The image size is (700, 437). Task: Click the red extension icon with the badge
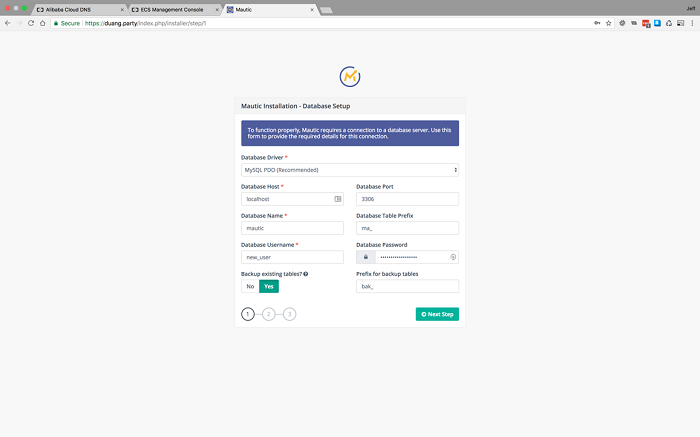[646, 24]
